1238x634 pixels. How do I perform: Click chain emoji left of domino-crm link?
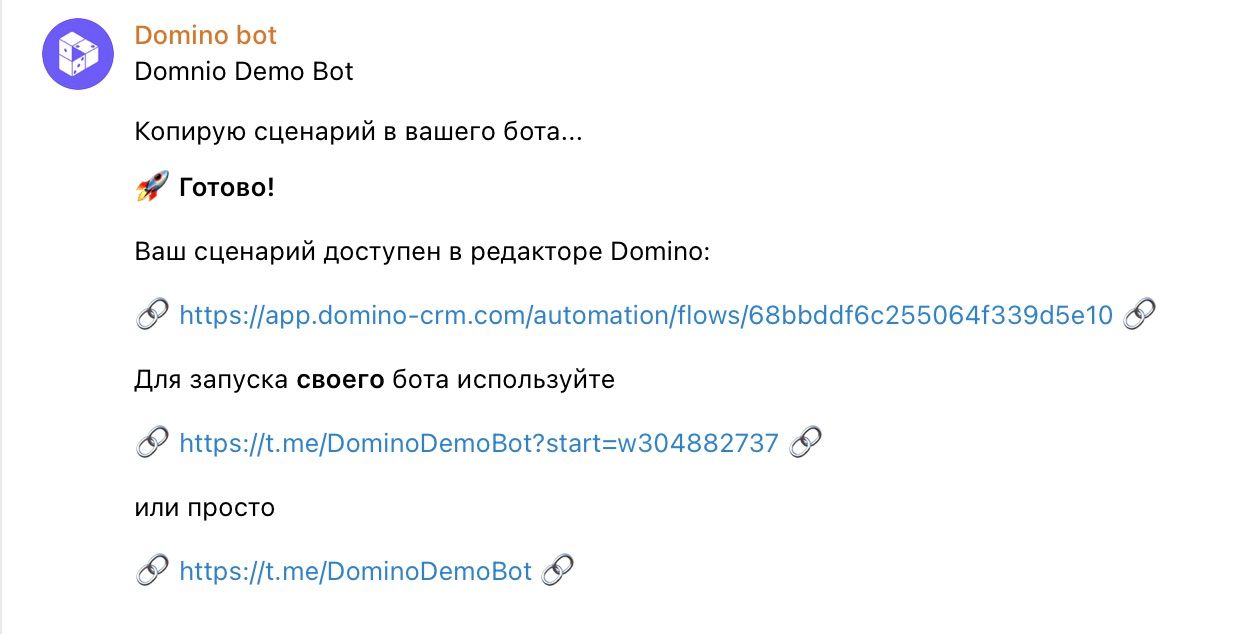pyautogui.click(x=151, y=316)
